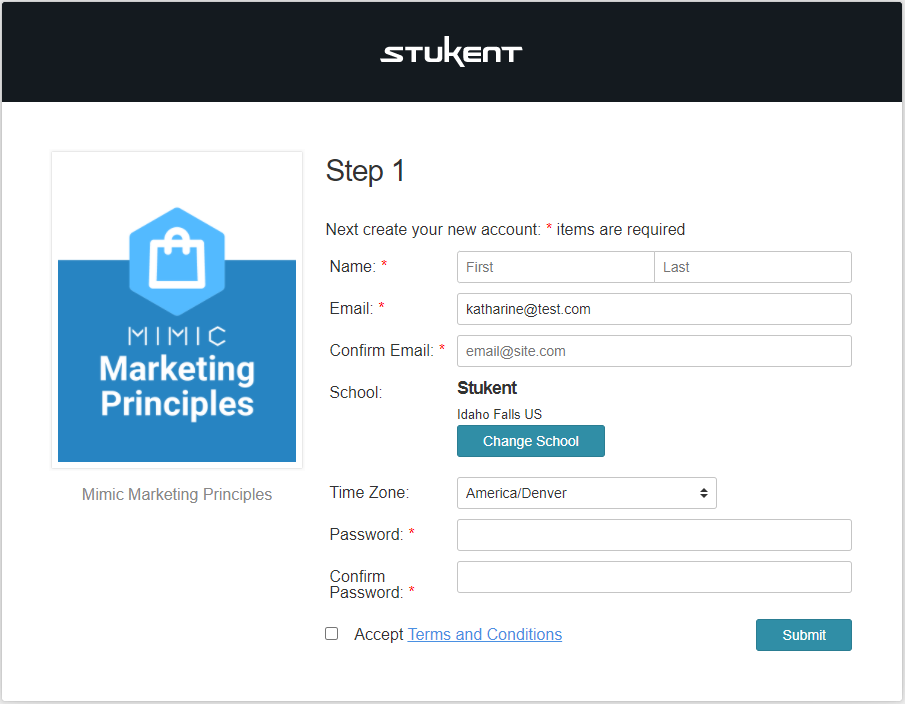This screenshot has width=905, height=704.
Task: Click the Idaho Falls US location text
Action: tap(500, 414)
